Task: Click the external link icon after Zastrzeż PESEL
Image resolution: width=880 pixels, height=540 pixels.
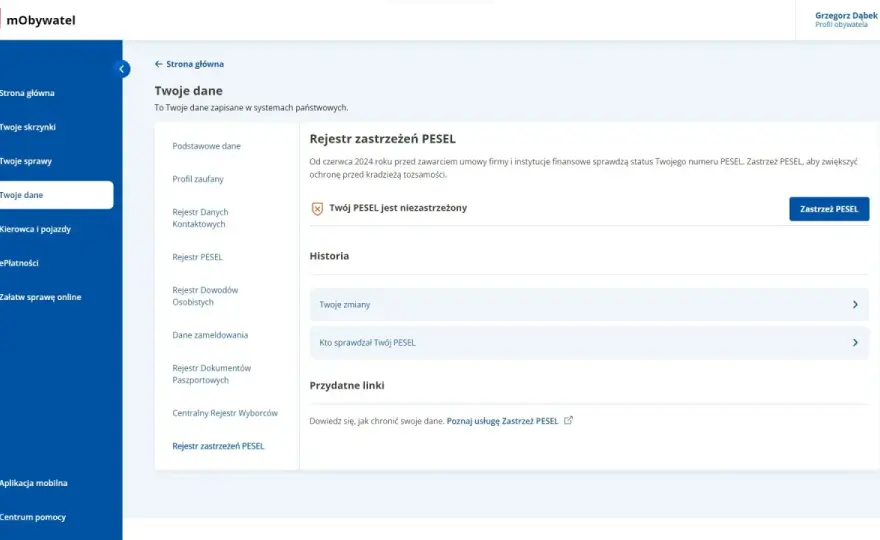Action: click(569, 420)
